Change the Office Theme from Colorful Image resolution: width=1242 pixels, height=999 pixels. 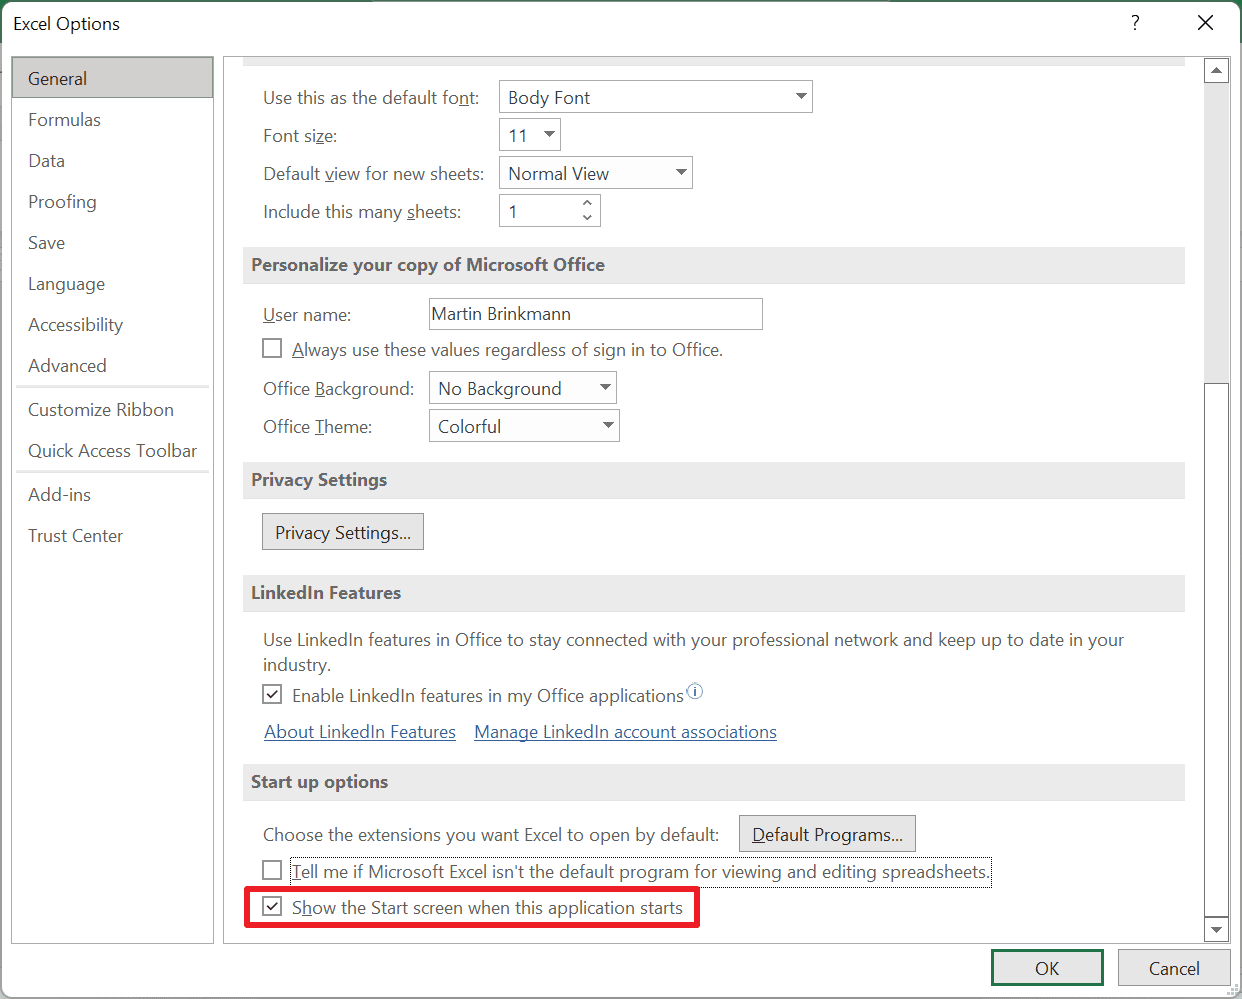(608, 425)
